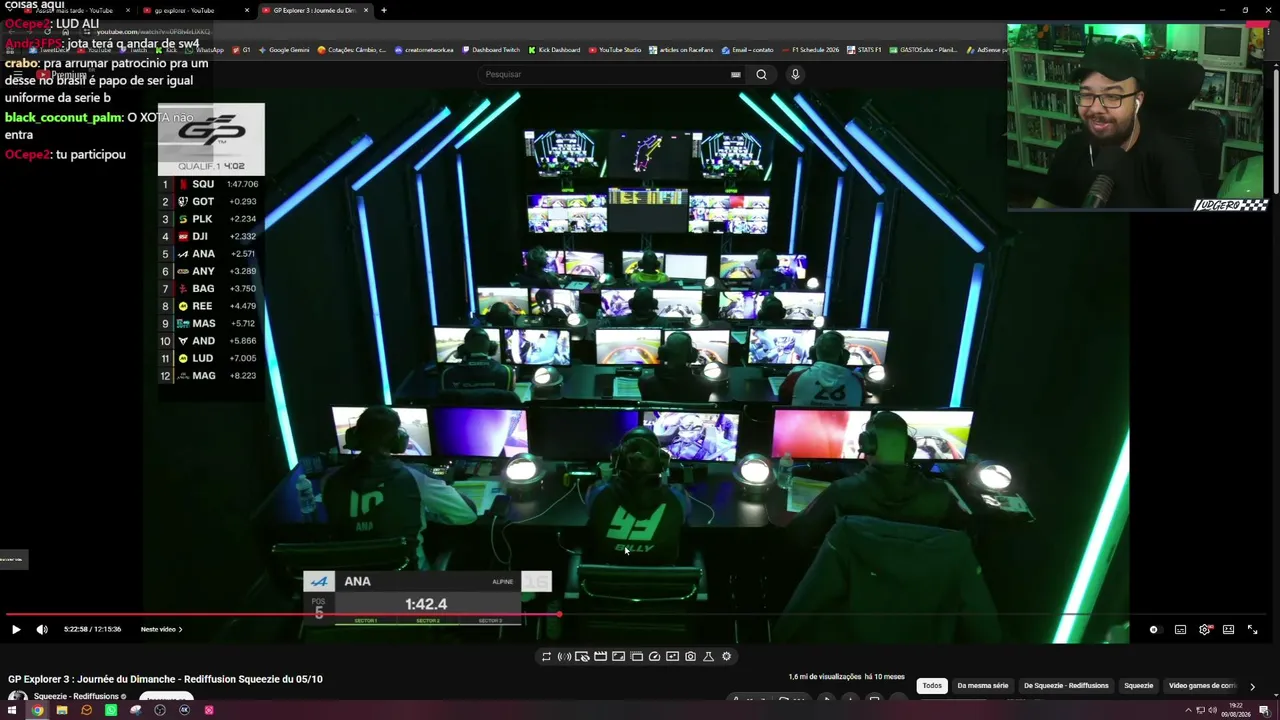The image size is (1280, 720).
Task: Click the loop/repeat icon in enhancer toolbar
Action: [x=546, y=656]
